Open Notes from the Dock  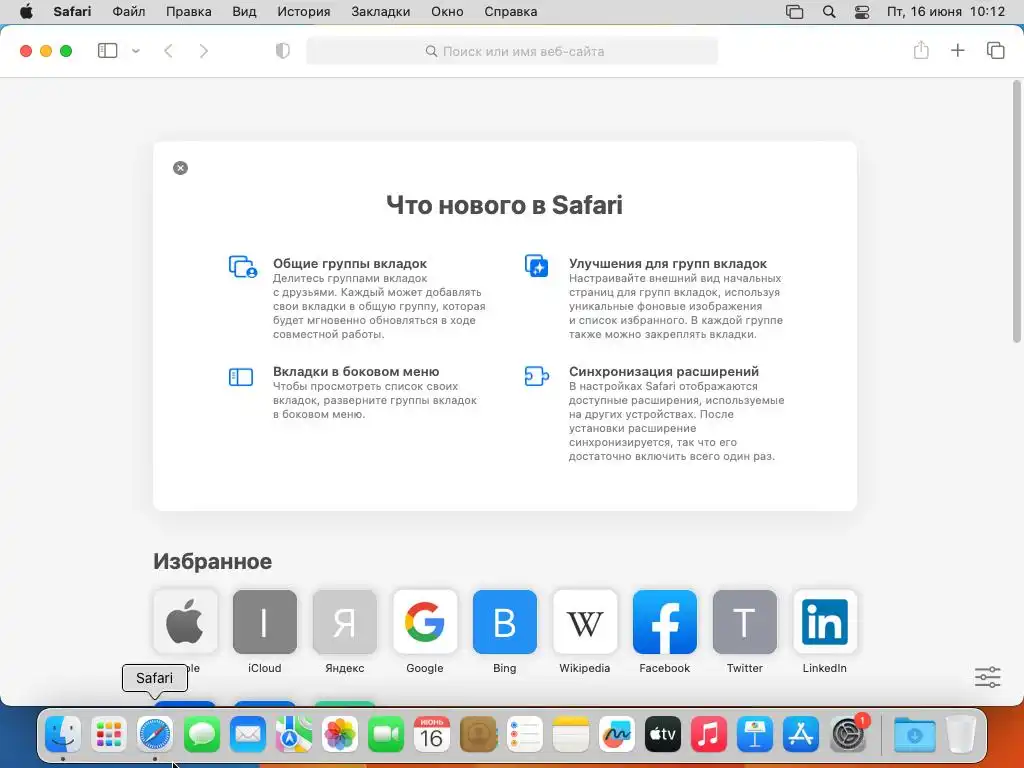pyautogui.click(x=570, y=735)
